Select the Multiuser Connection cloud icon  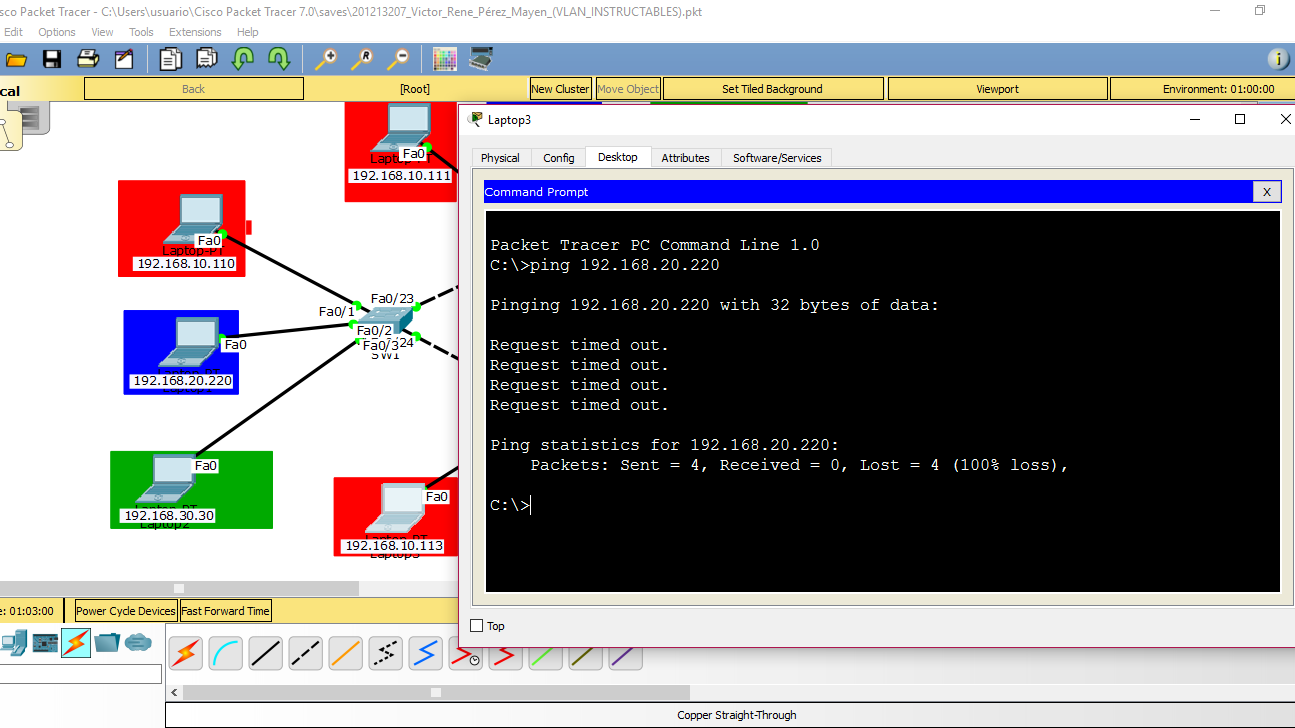point(138,643)
